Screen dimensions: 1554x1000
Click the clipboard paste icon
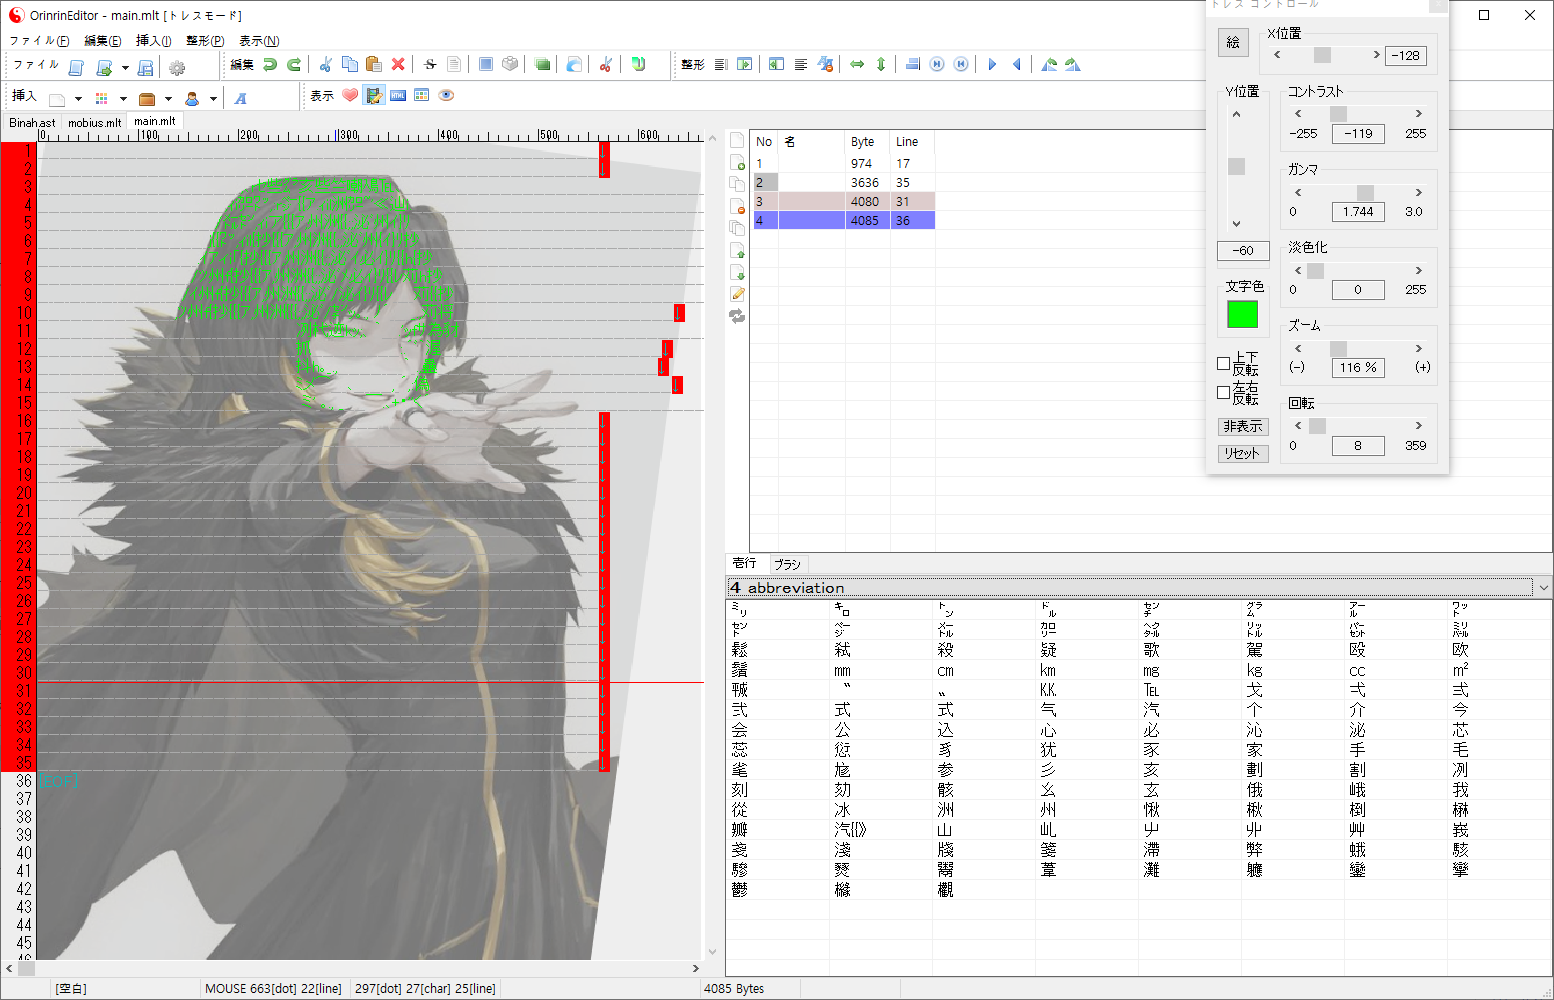[x=374, y=65]
